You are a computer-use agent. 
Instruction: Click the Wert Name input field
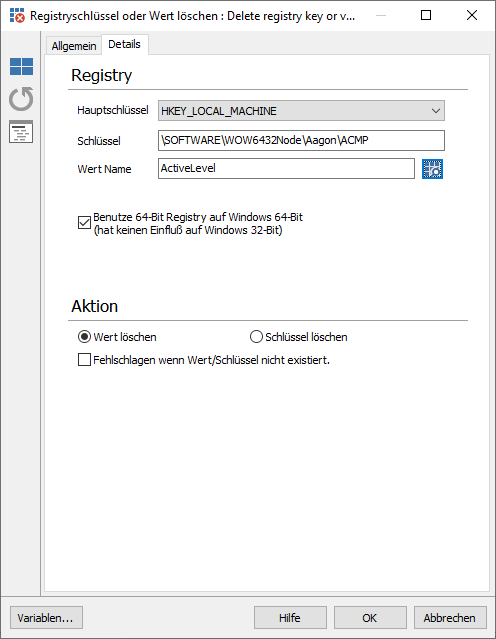click(x=286, y=168)
